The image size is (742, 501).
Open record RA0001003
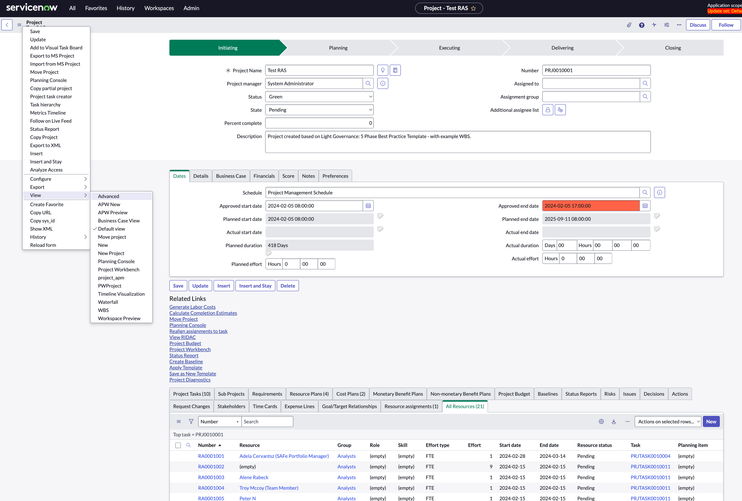point(211,477)
